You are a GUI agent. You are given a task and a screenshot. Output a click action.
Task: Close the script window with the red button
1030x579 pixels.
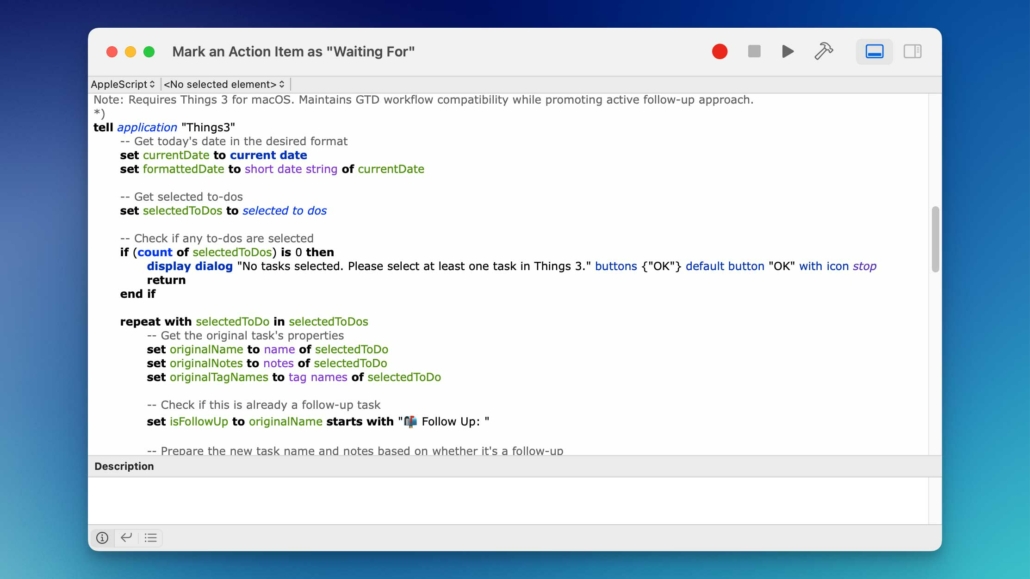coord(112,52)
